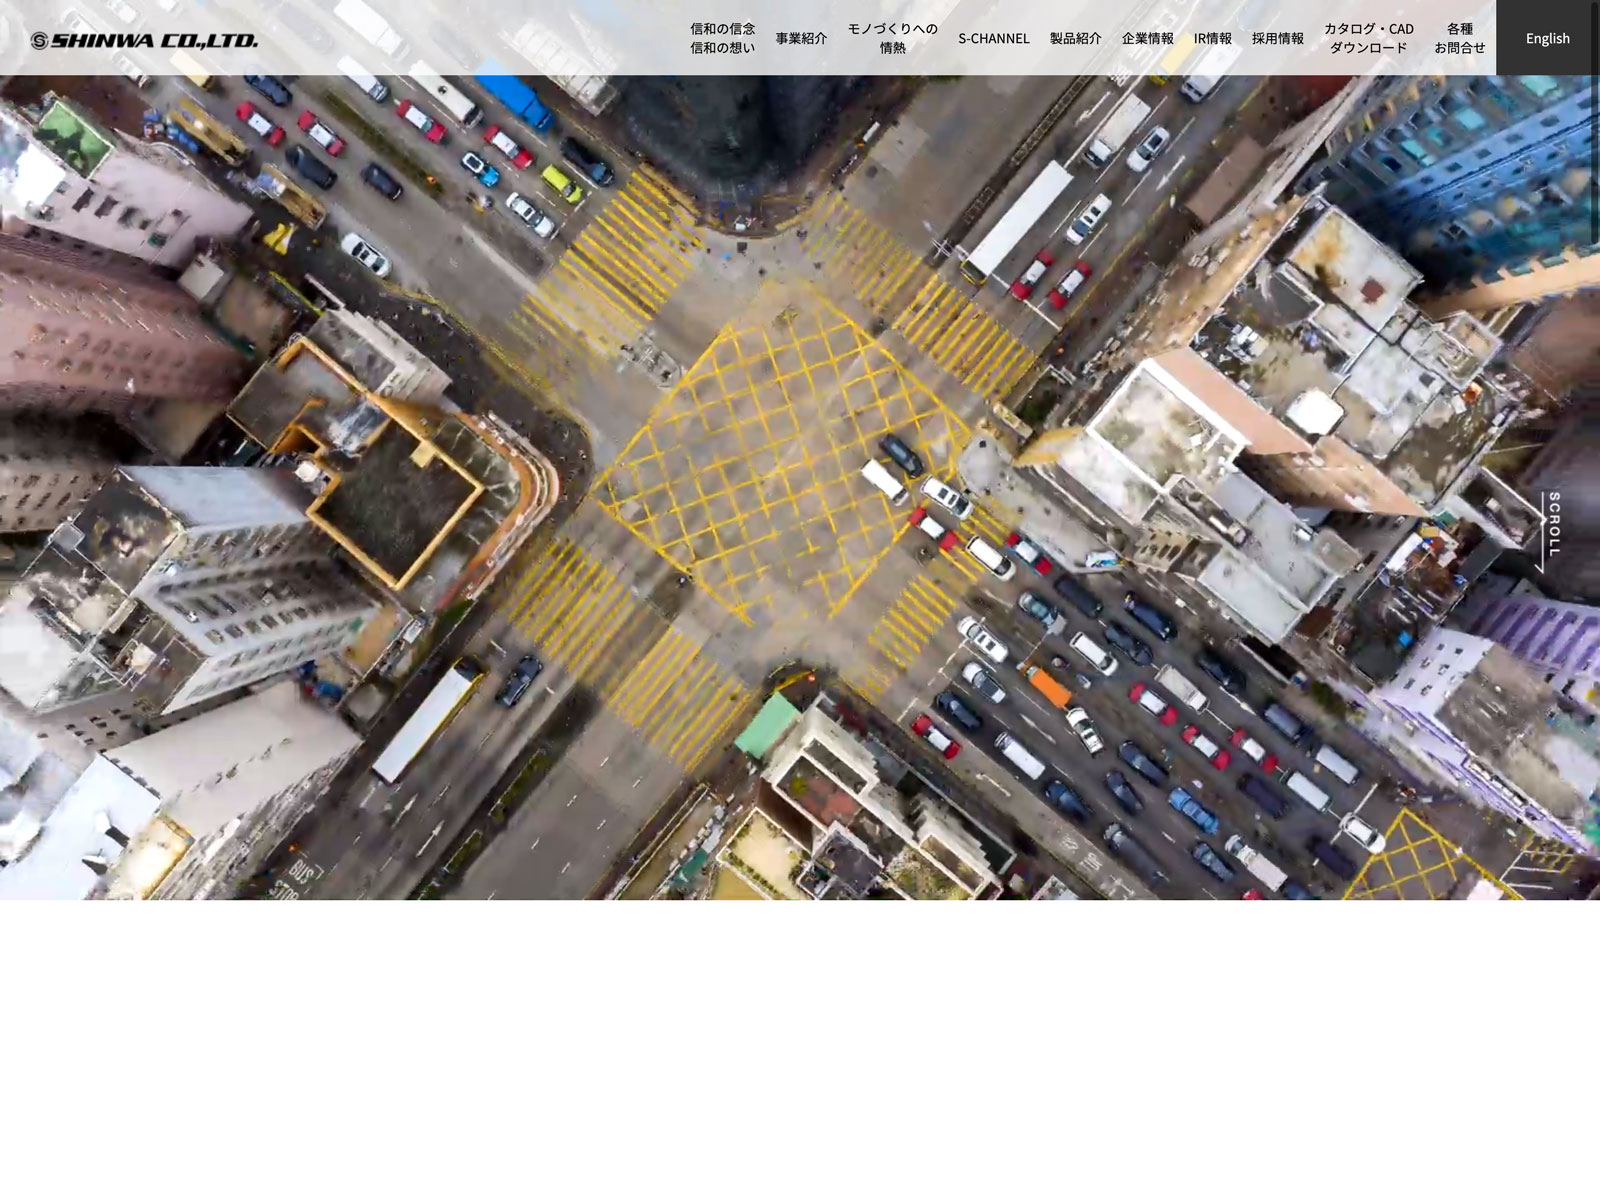Open the IR情報 link
Viewport: 1600px width, 1200px height.
point(1212,38)
